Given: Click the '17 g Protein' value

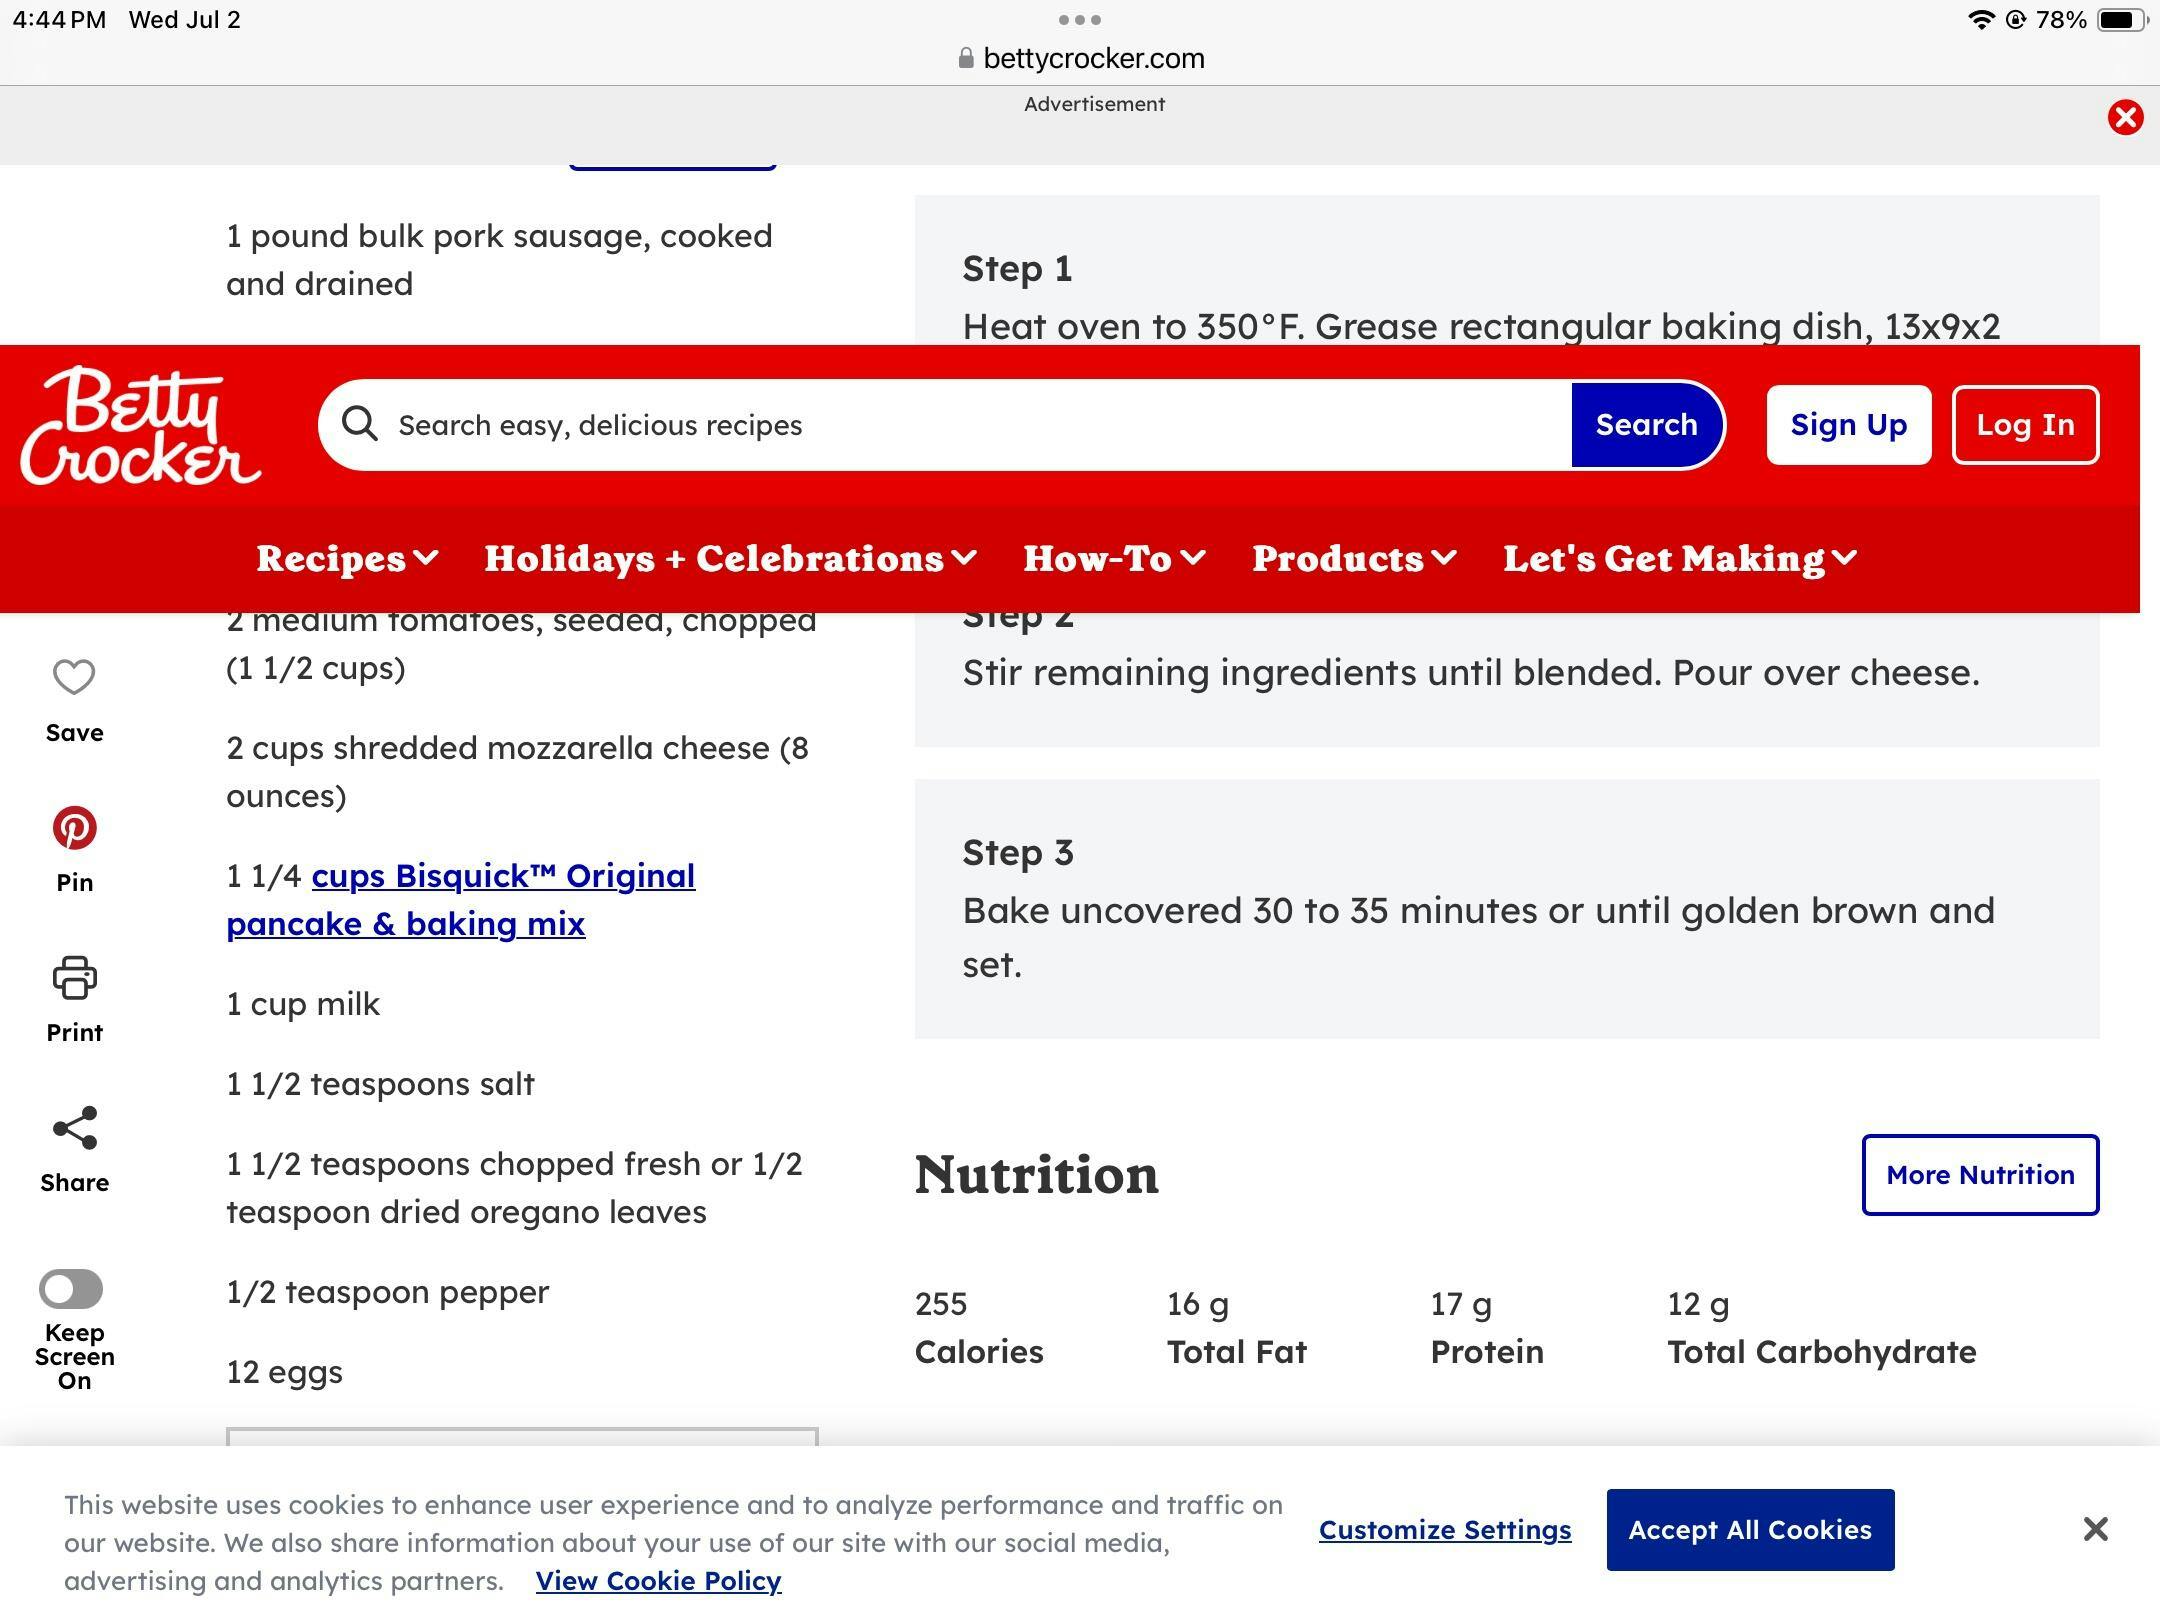Looking at the screenshot, I should pos(1487,1327).
